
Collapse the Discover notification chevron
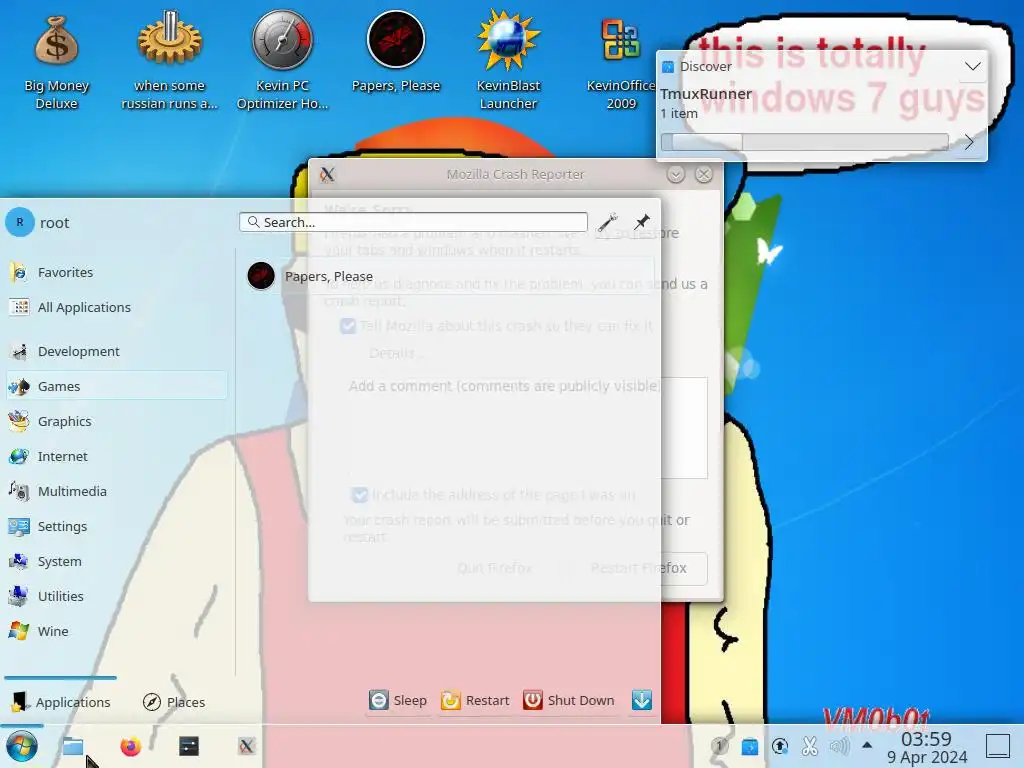coord(972,66)
